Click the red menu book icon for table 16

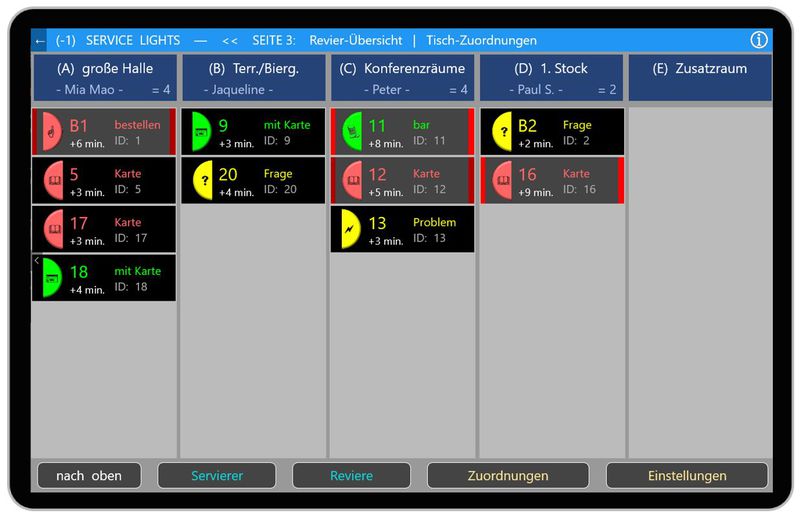point(500,180)
